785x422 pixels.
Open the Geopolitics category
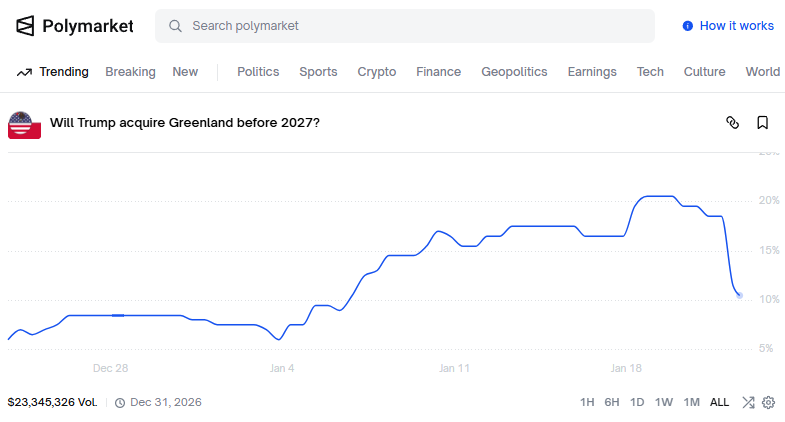pos(514,72)
